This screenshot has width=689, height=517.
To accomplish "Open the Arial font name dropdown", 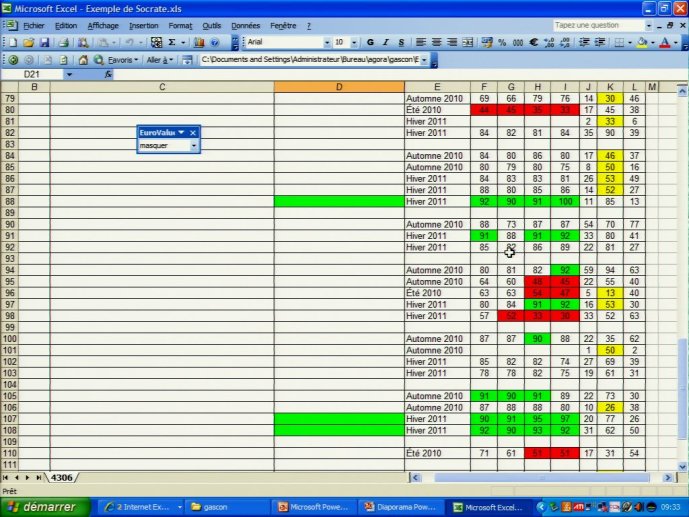I will pyautogui.click(x=326, y=43).
